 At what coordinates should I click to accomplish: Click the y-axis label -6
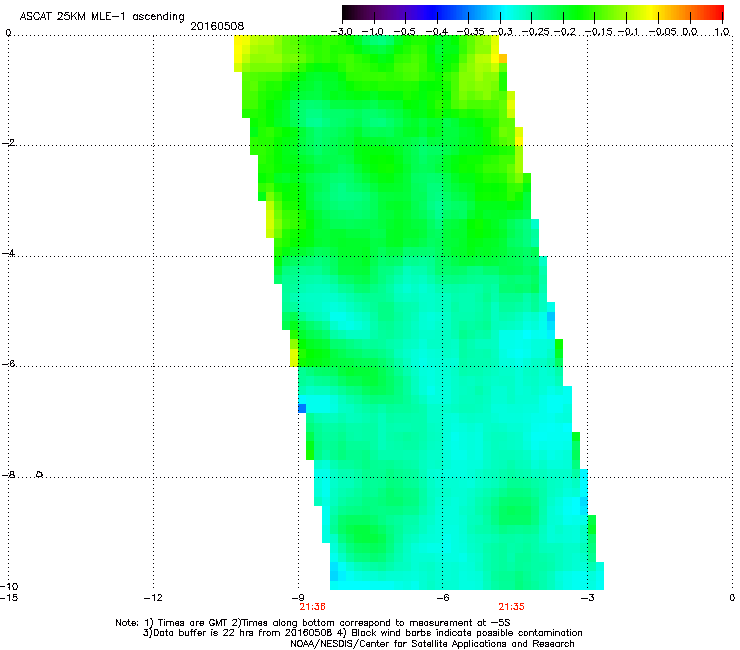click(x=9, y=364)
